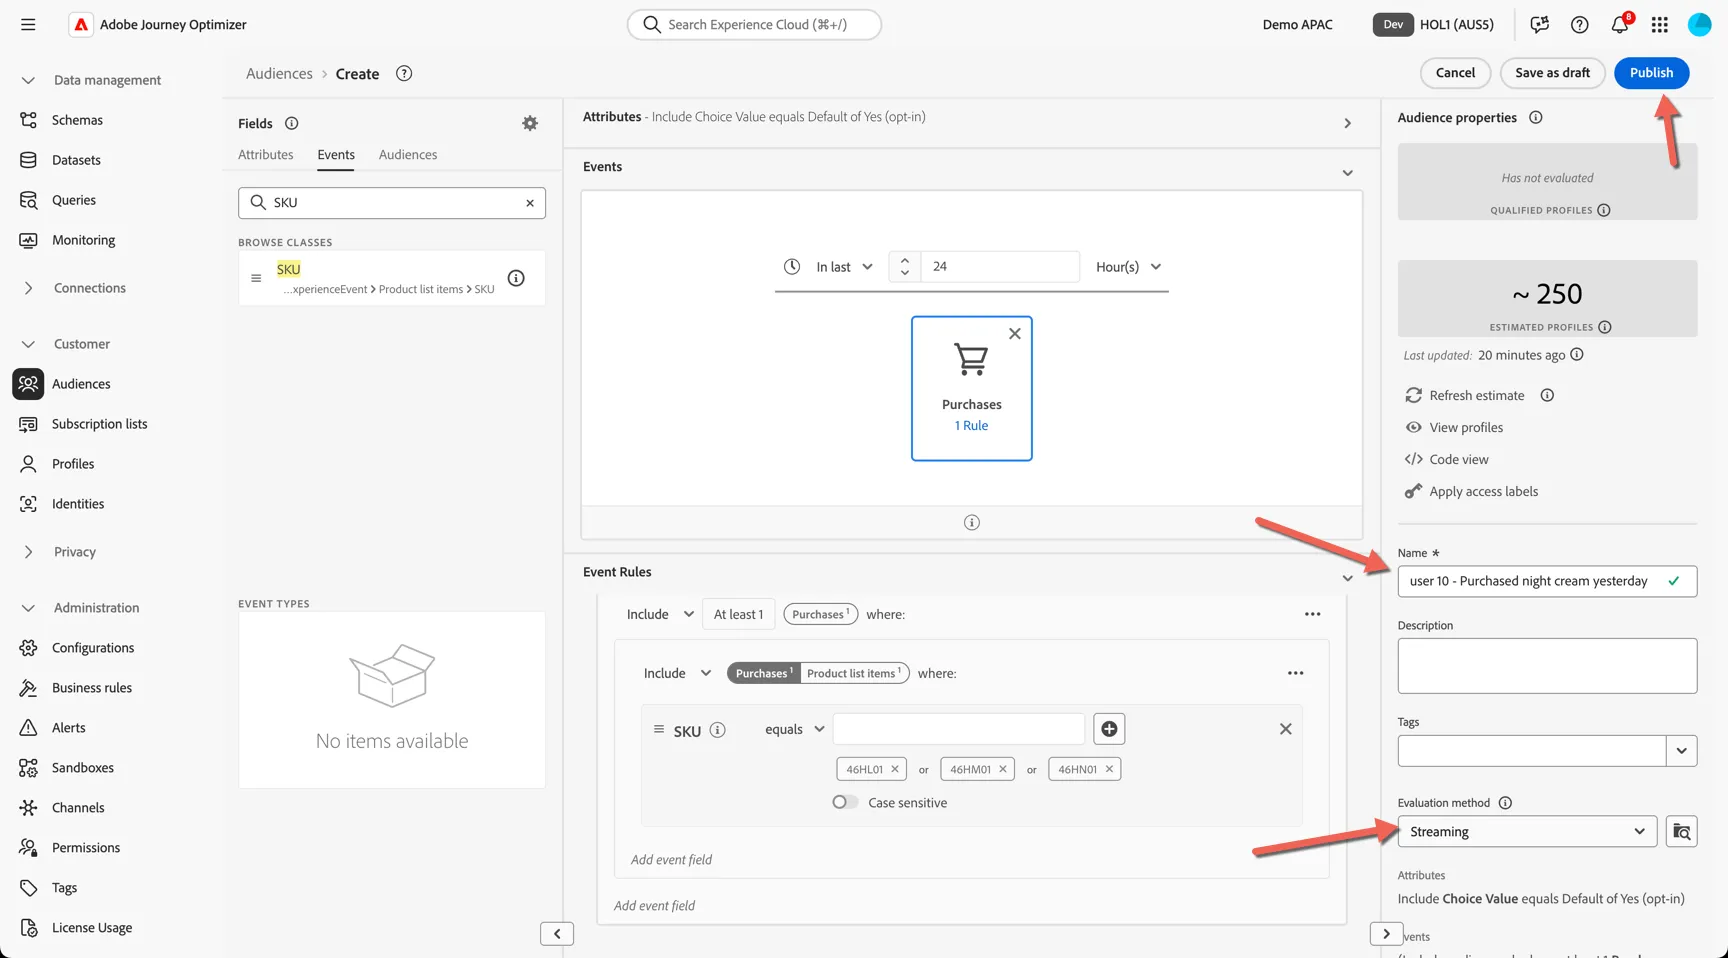Click the audience Name input field
This screenshot has width=1728, height=958.
(1547, 581)
